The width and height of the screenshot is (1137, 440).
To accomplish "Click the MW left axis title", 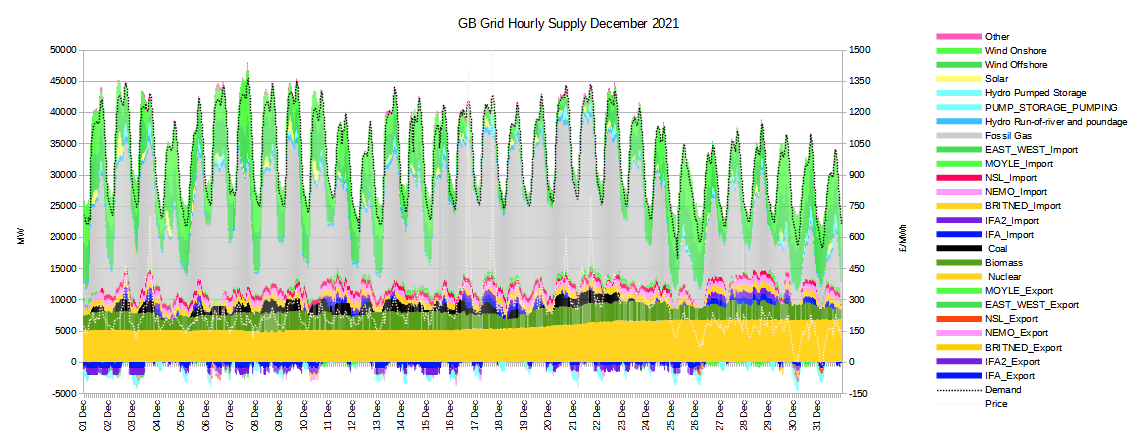I will tap(20, 241).
